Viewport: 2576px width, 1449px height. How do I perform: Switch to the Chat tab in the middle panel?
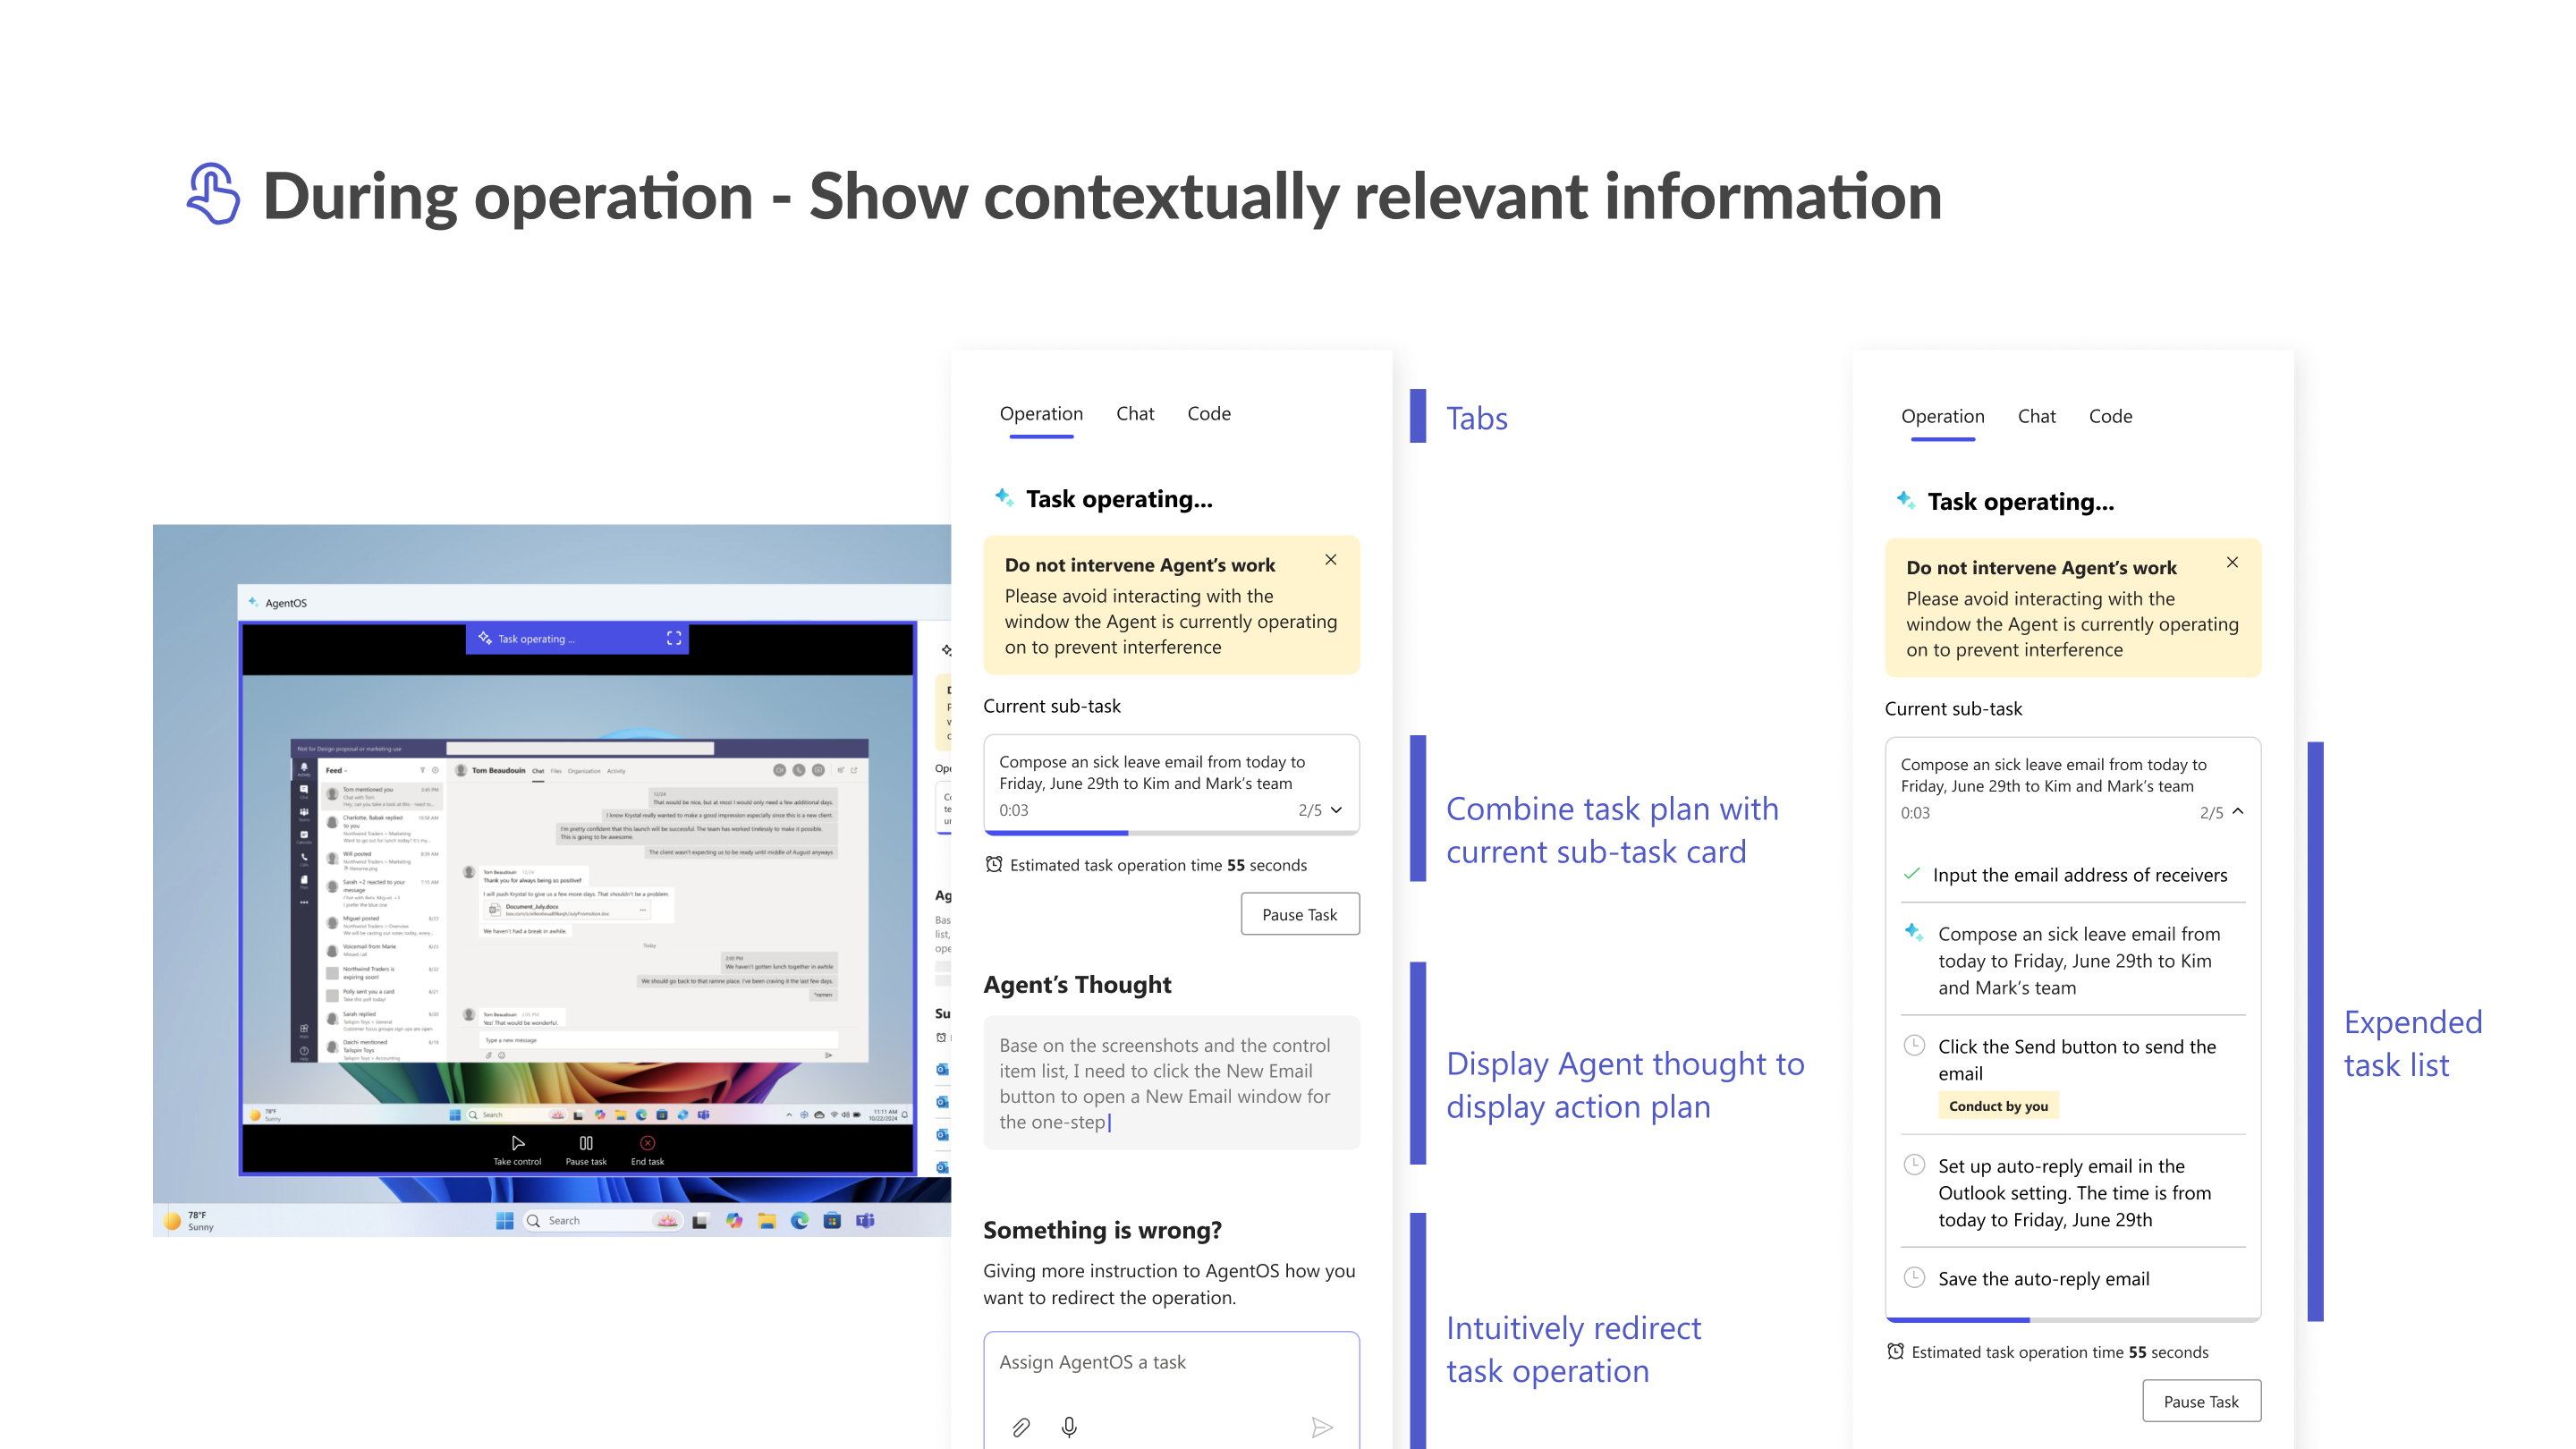[x=1135, y=414]
